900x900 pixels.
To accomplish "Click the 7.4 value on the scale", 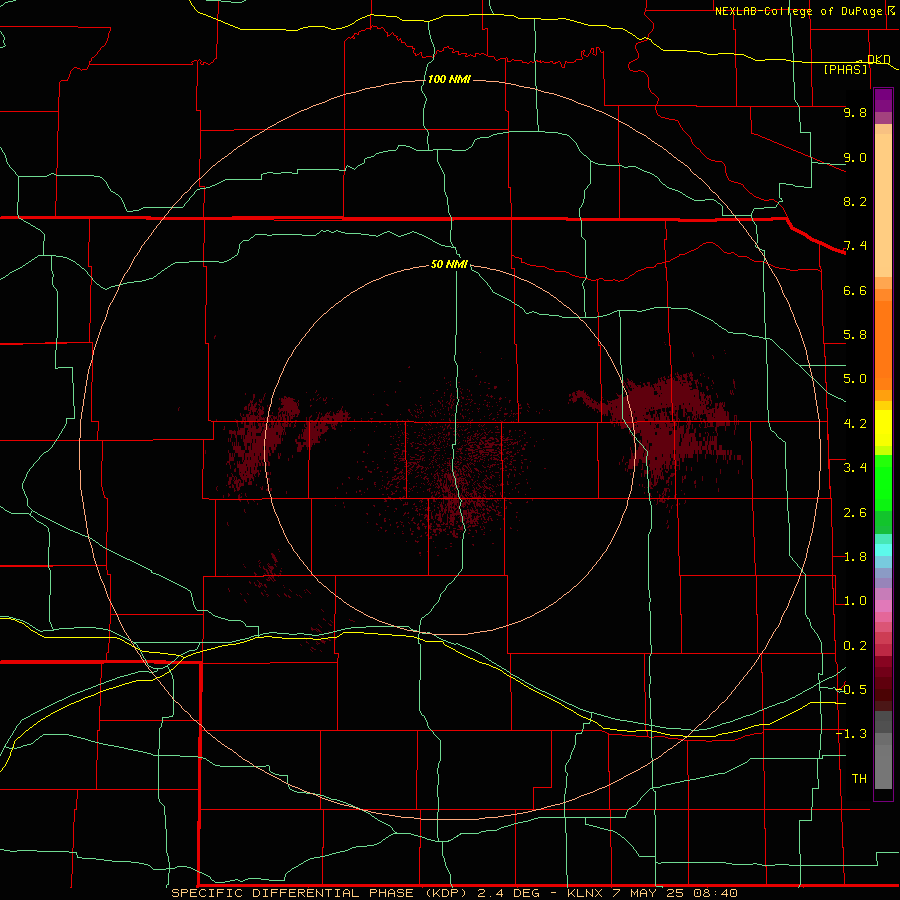I will pos(855,246).
